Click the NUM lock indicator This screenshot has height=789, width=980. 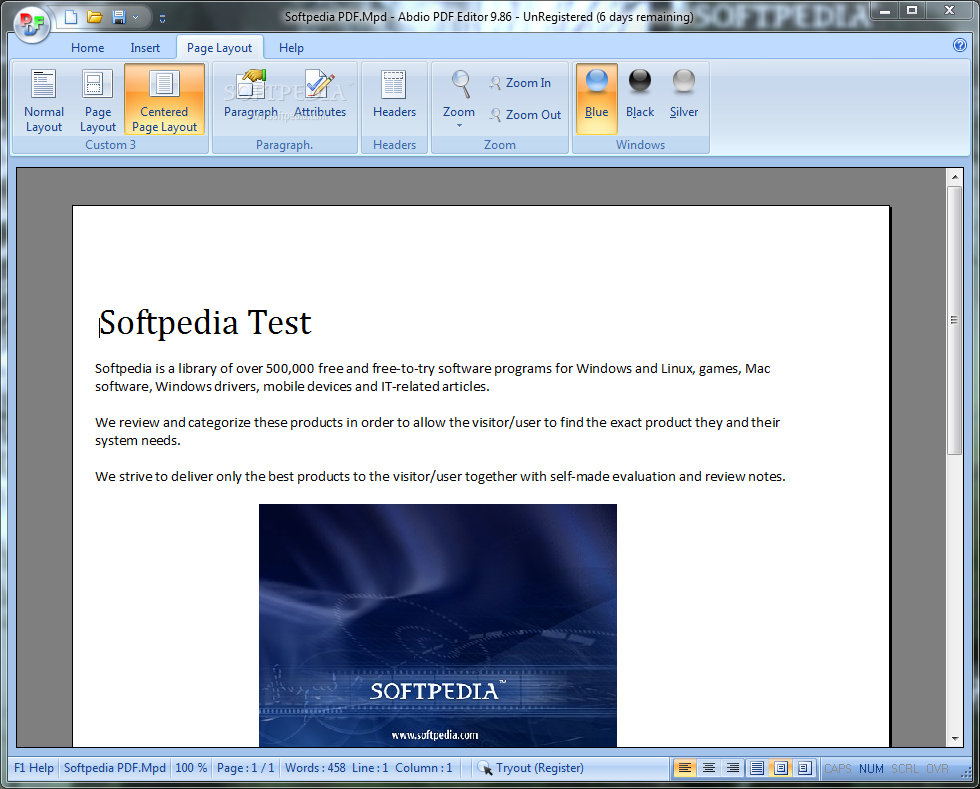click(871, 768)
